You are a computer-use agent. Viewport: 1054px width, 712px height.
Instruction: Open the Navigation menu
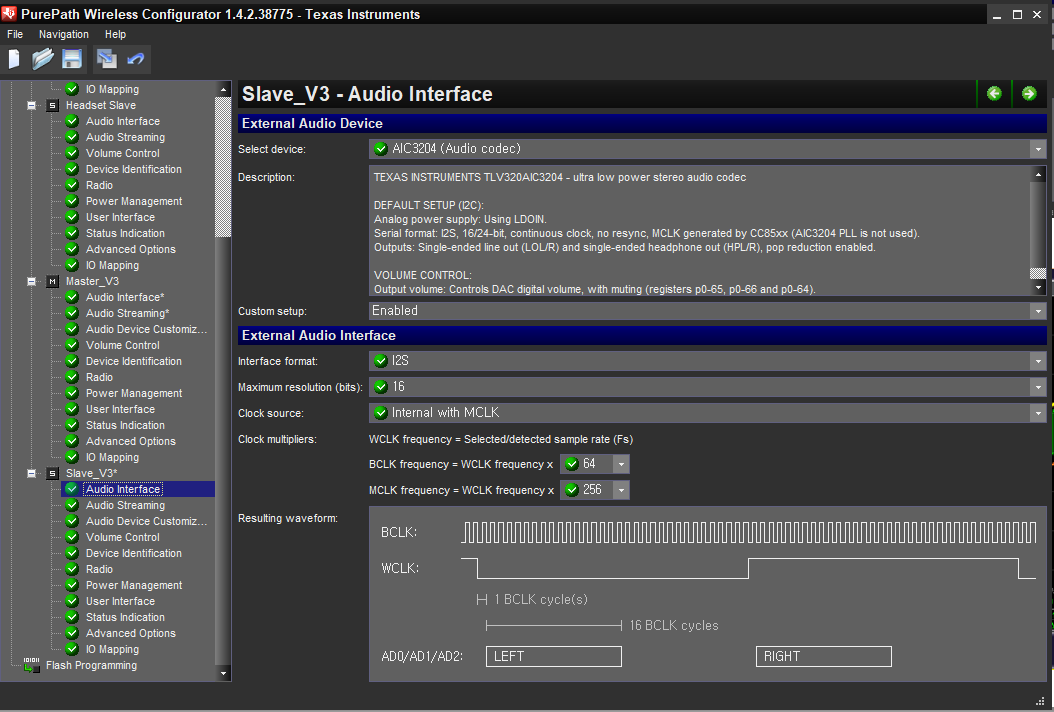(x=64, y=34)
